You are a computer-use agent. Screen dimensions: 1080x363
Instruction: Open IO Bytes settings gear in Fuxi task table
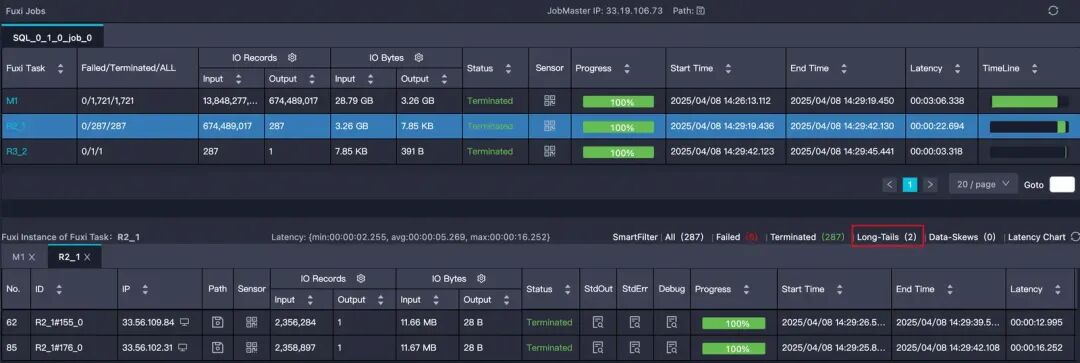[x=418, y=58]
